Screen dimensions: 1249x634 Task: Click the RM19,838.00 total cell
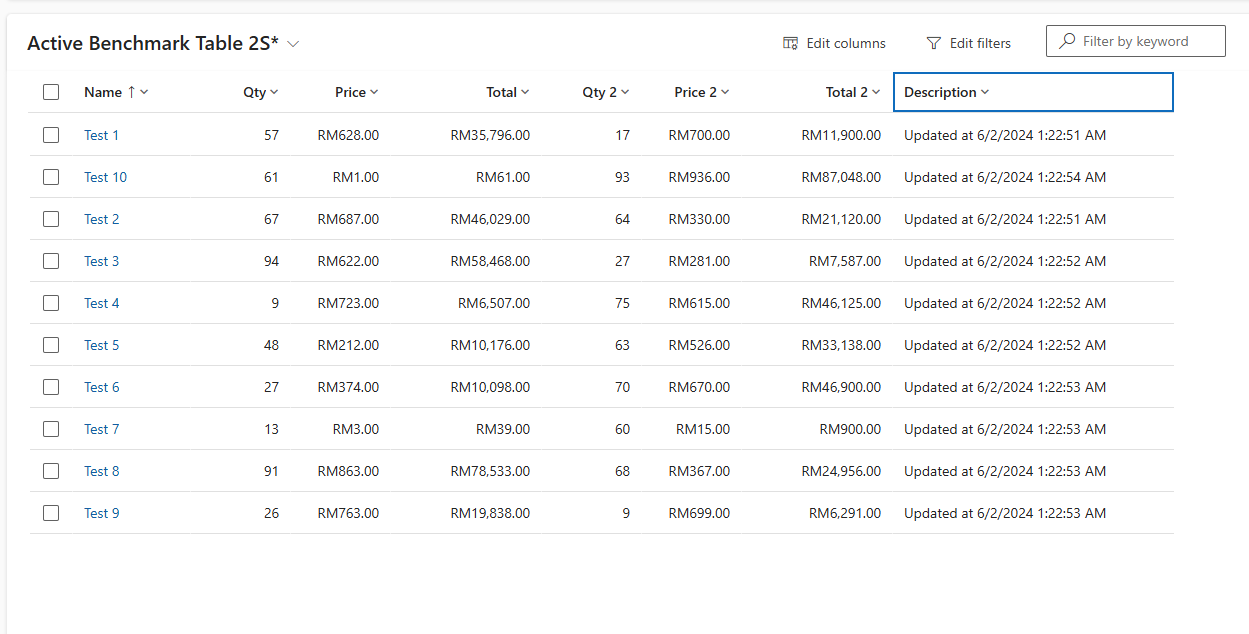click(490, 513)
